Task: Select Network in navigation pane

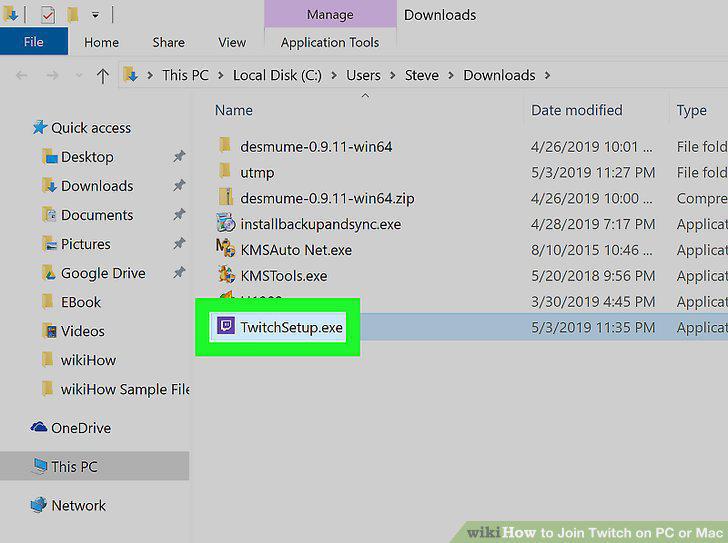Action: (78, 505)
